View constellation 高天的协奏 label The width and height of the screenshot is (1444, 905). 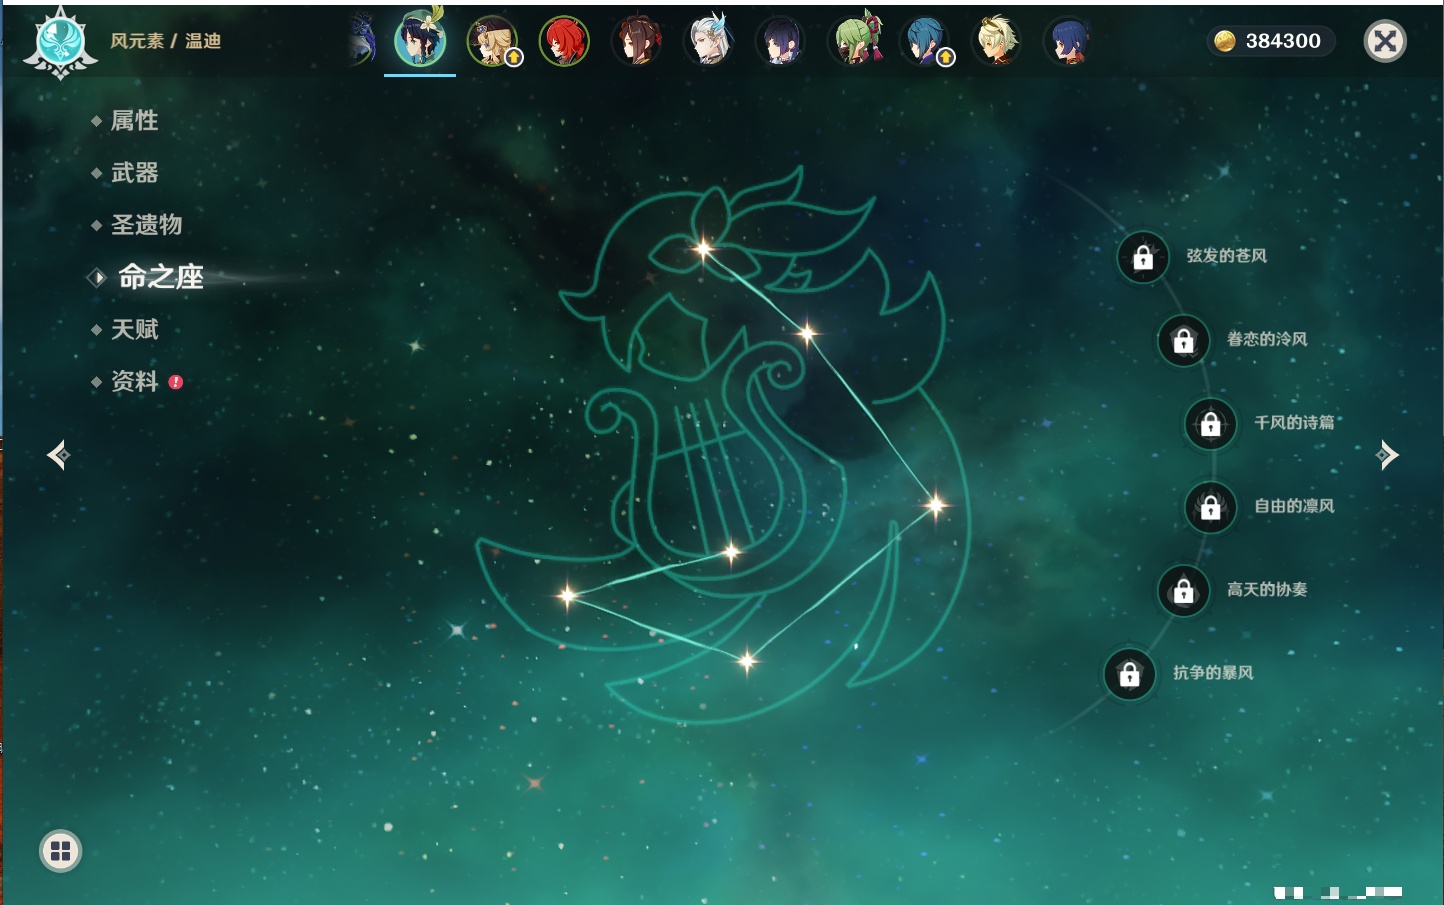pyautogui.click(x=1267, y=589)
